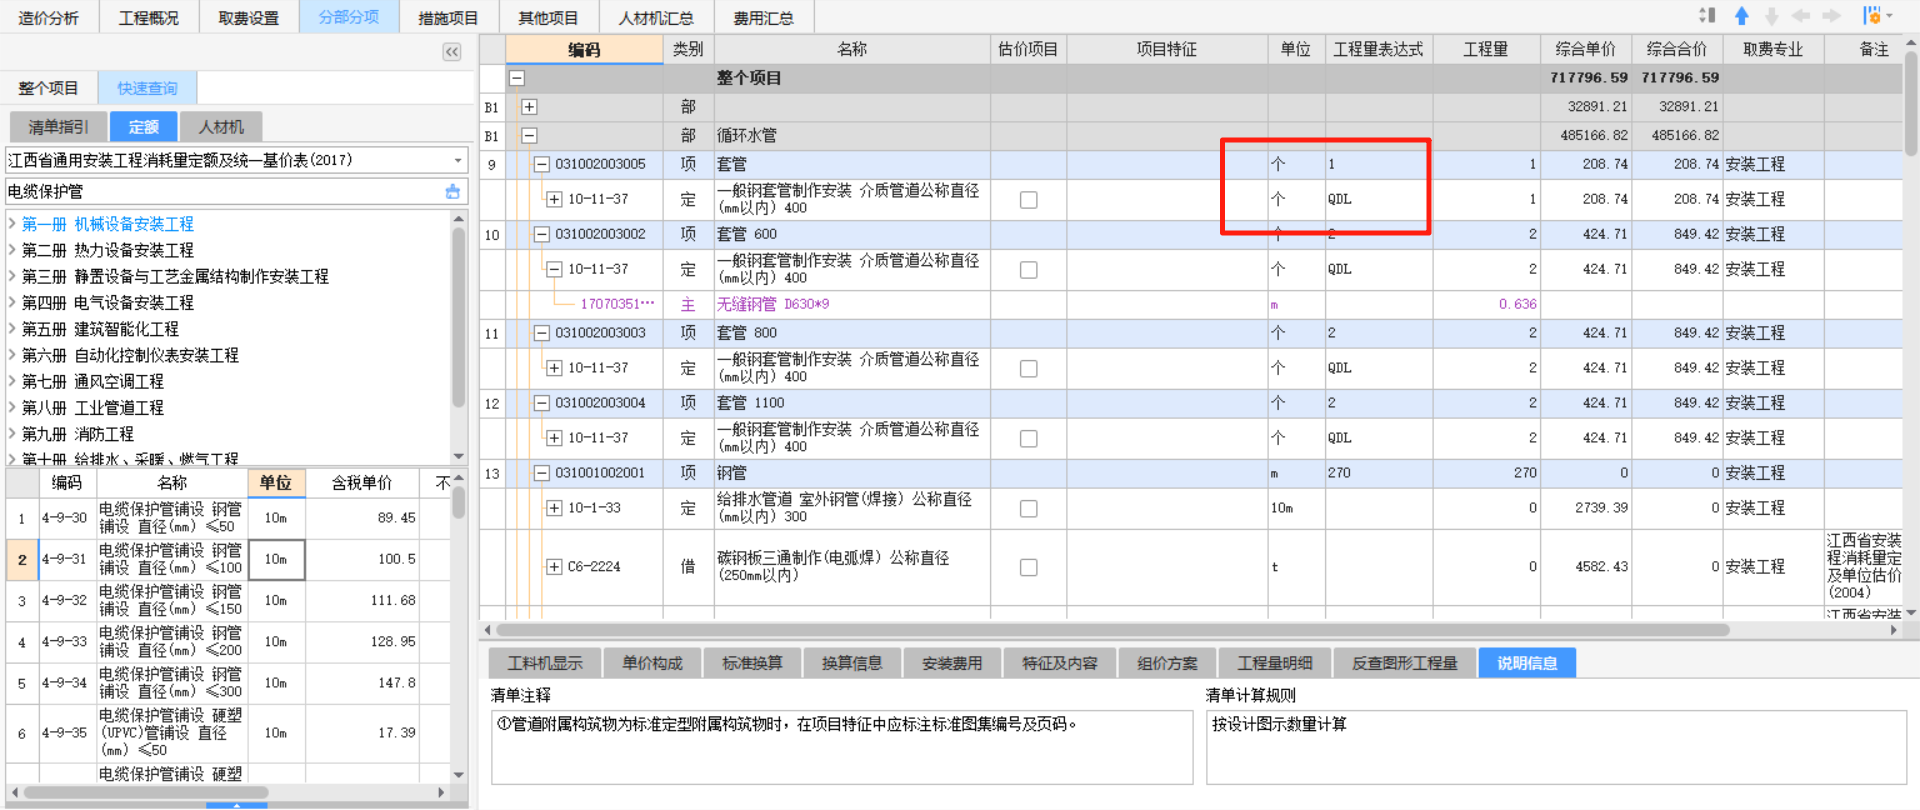
Task: Click the 清单注释 text box
Action: pos(842,747)
